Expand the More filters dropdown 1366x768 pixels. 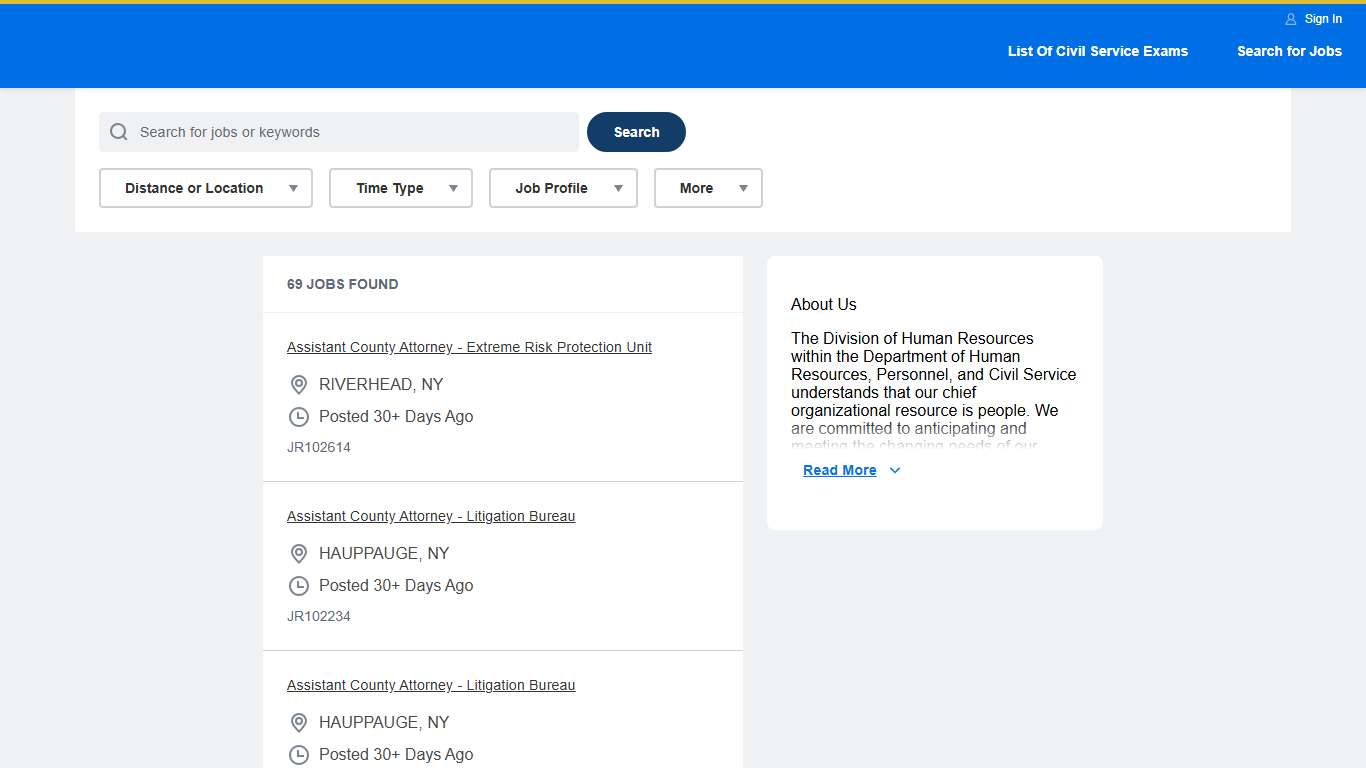tap(708, 188)
